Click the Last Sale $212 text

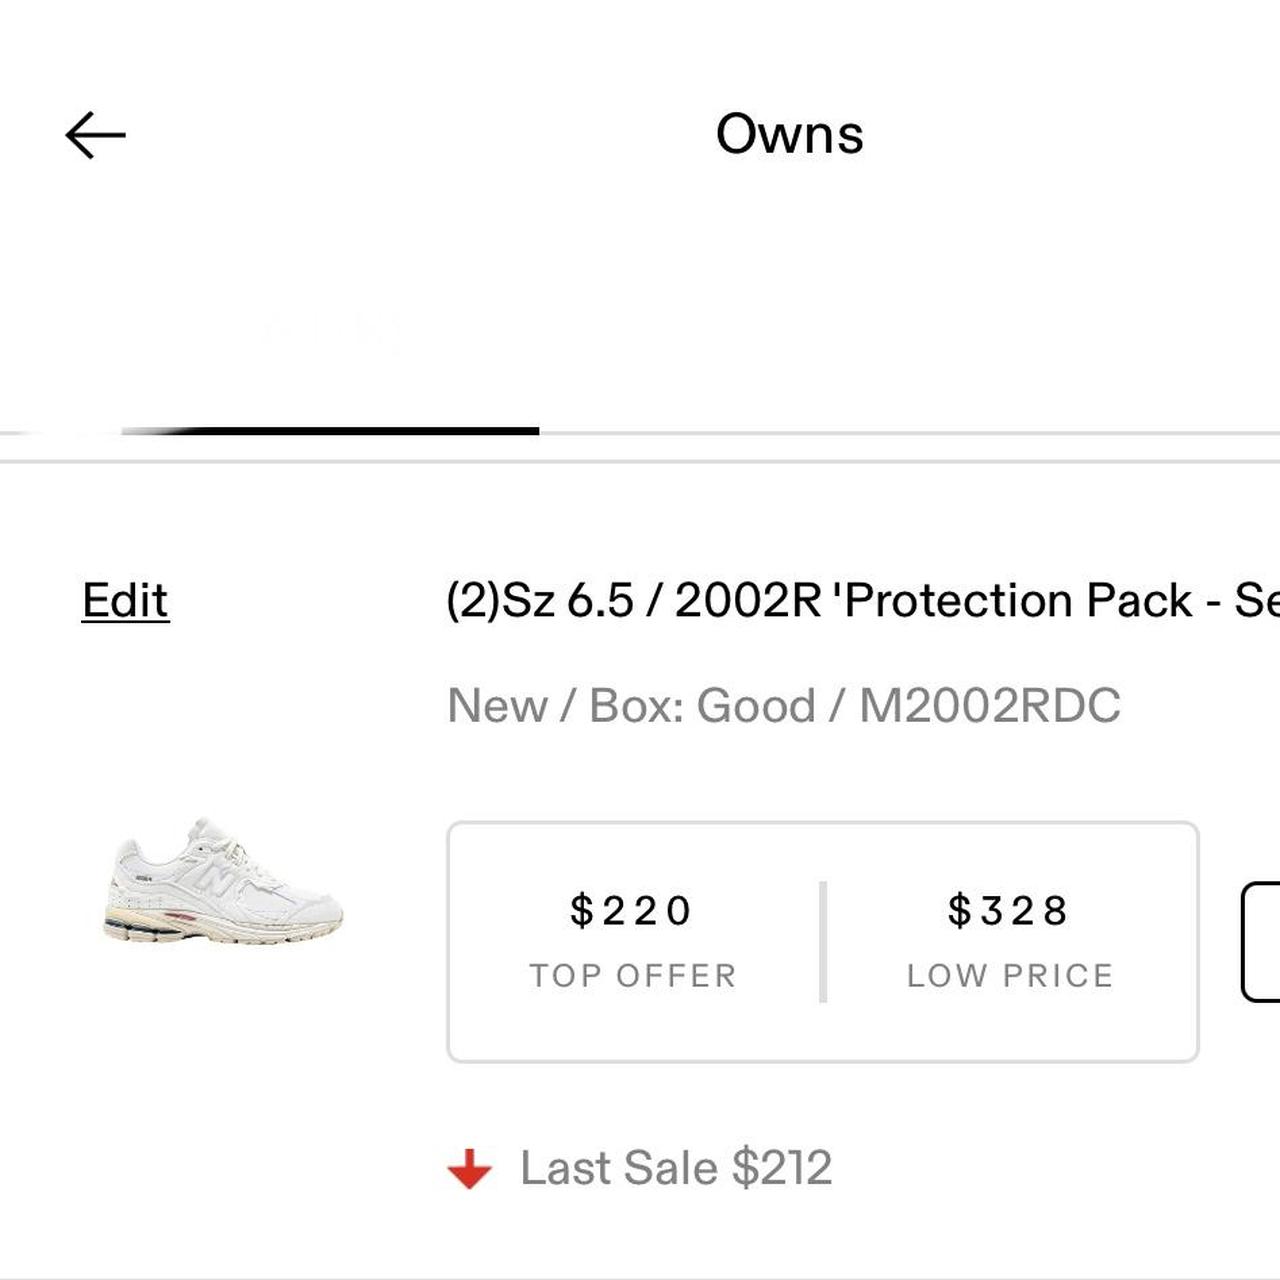pos(676,1168)
